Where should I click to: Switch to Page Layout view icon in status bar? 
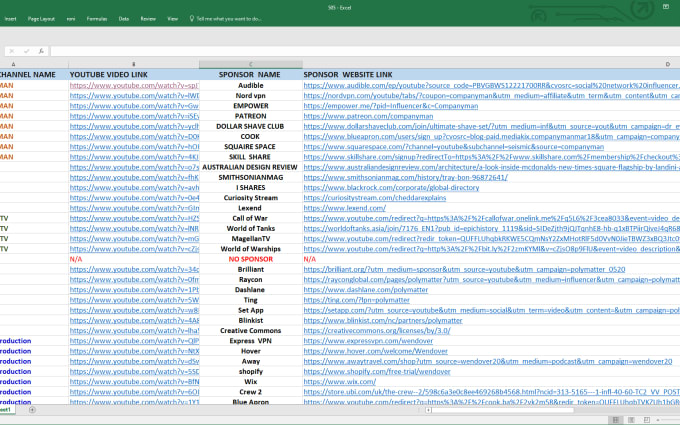pyautogui.click(x=631, y=420)
